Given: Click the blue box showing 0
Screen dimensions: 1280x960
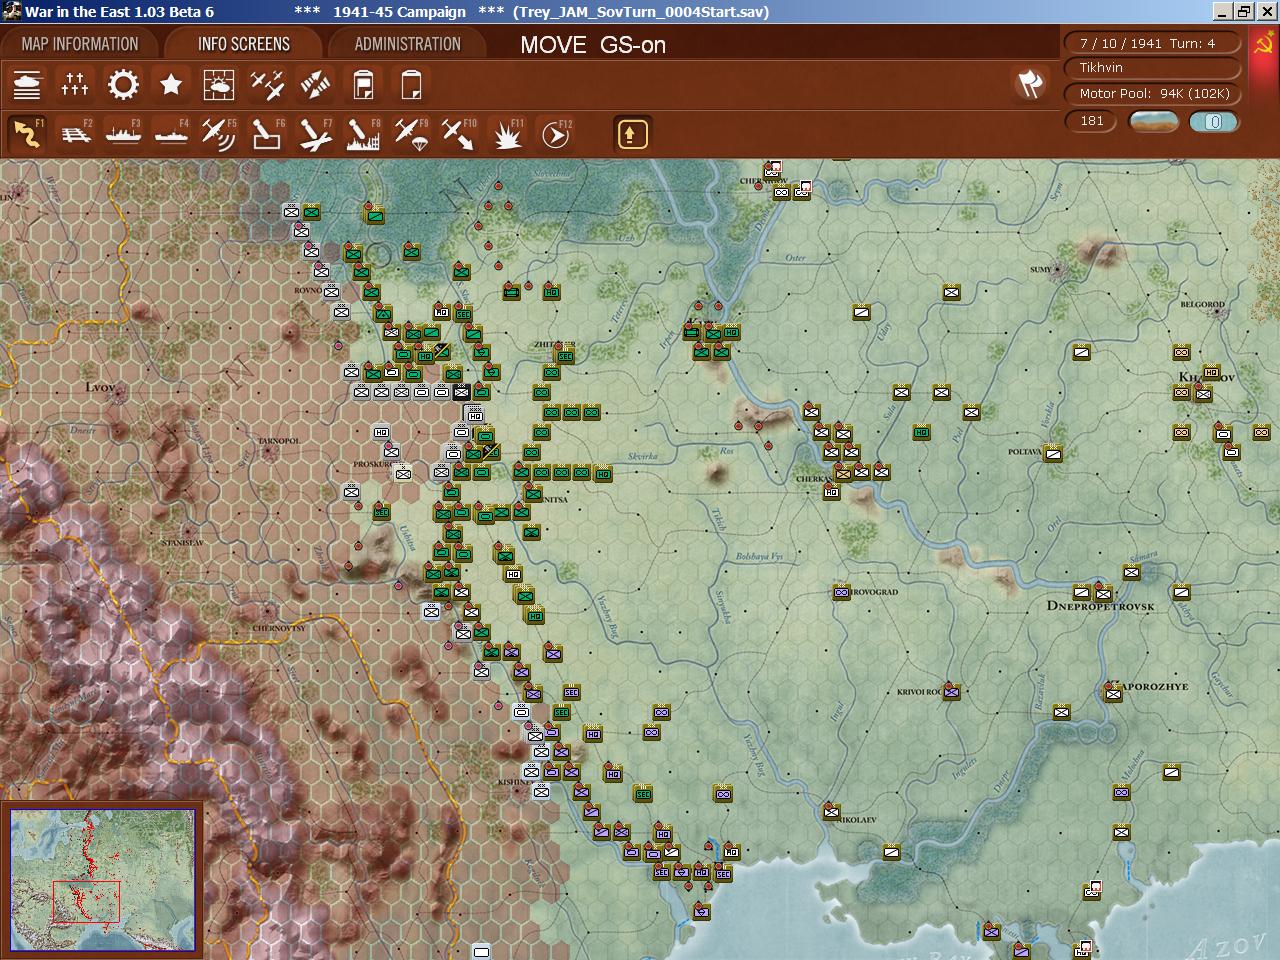Looking at the screenshot, I should 1214,121.
